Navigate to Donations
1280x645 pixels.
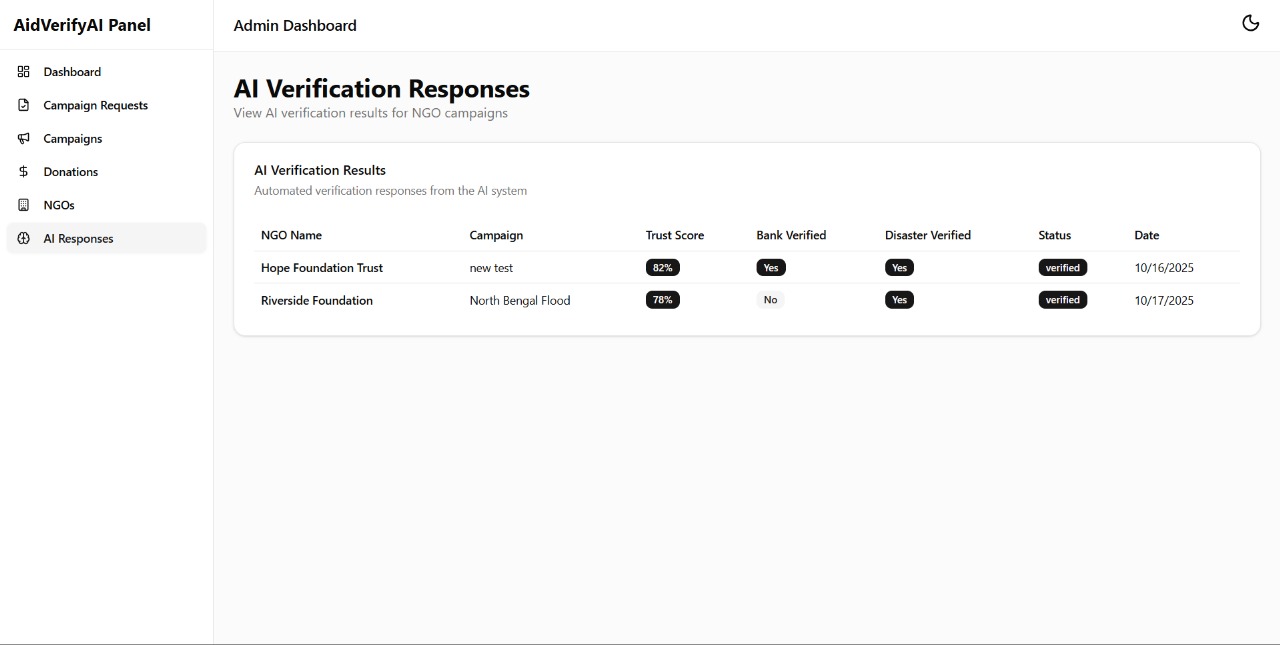106,172
